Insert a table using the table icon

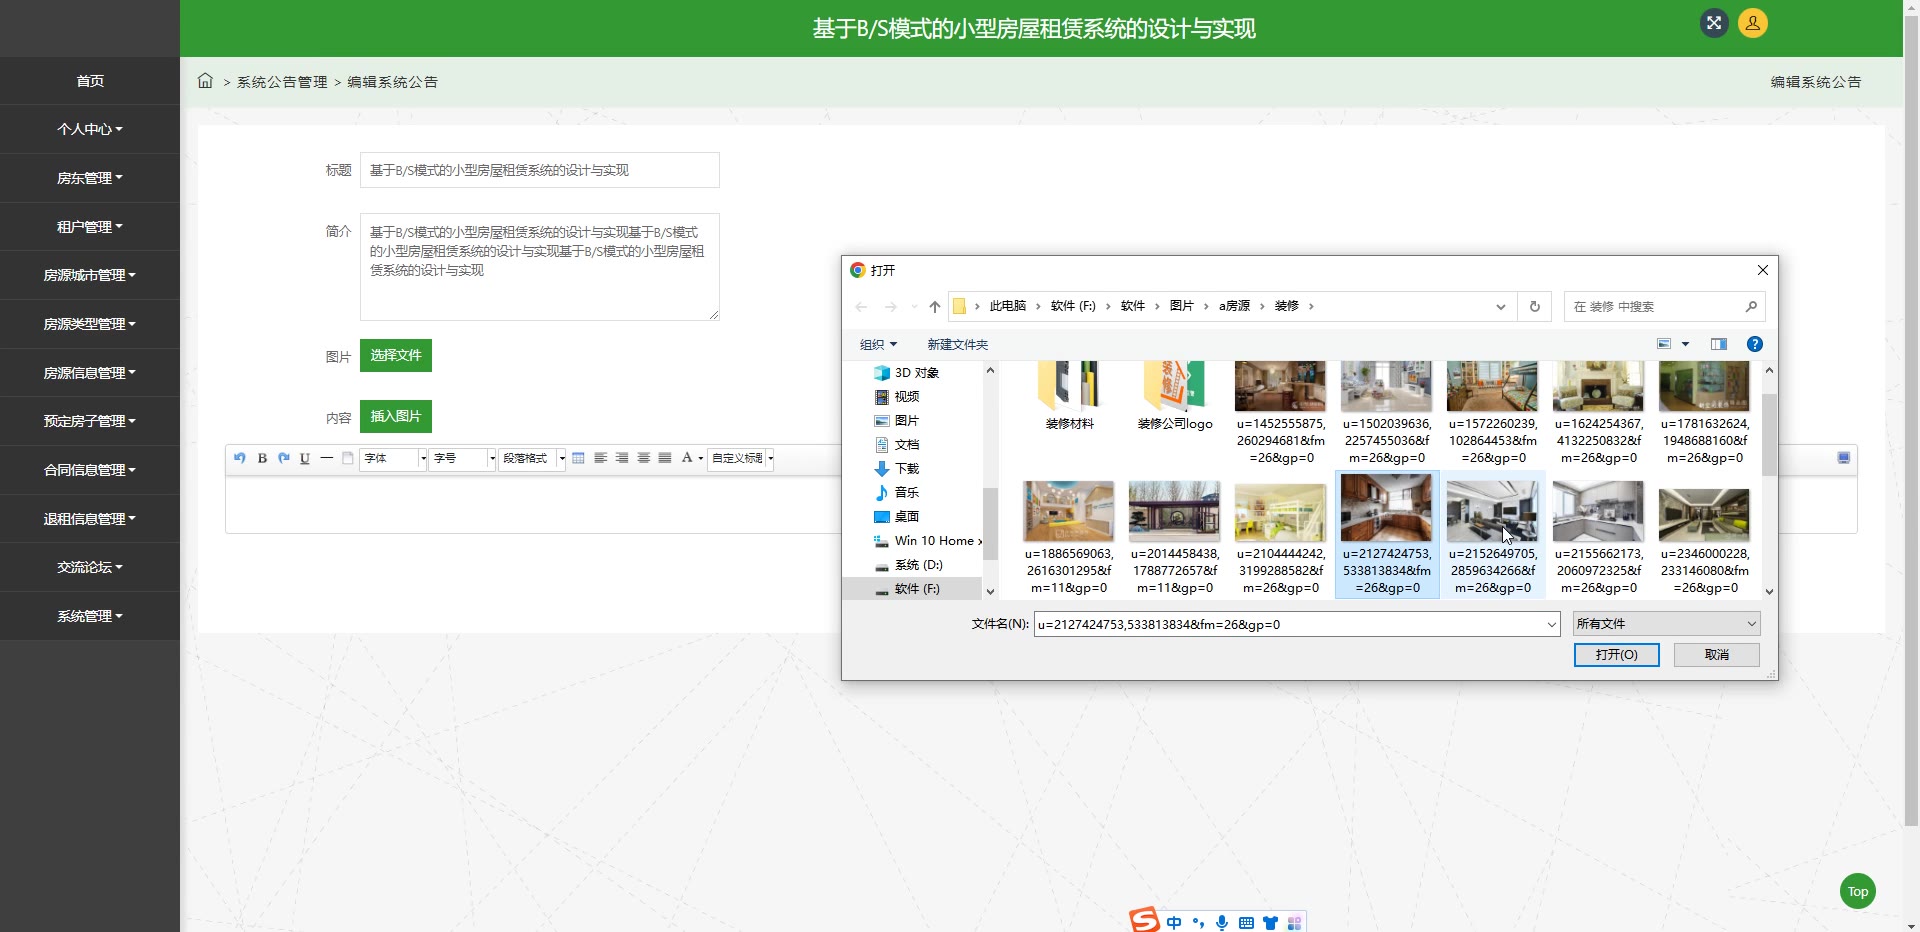pos(578,458)
